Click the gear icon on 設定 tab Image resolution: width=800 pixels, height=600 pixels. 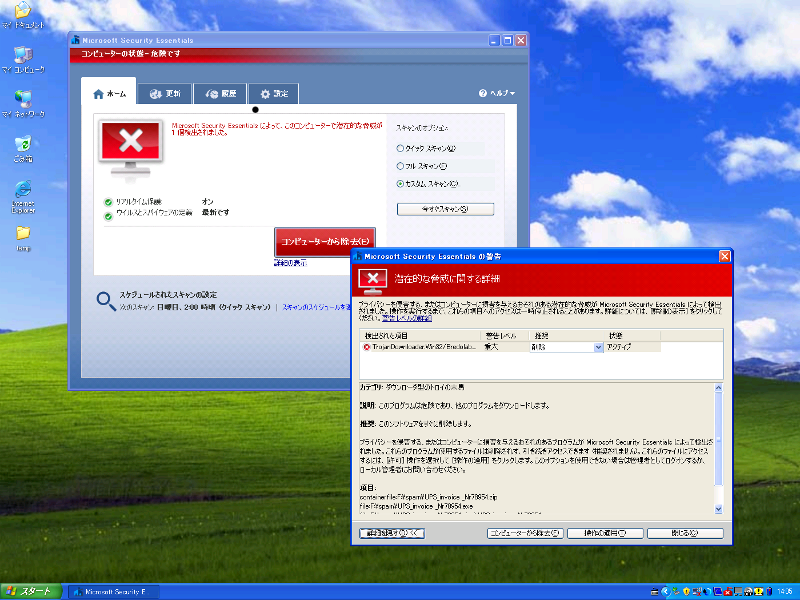pyautogui.click(x=265, y=94)
